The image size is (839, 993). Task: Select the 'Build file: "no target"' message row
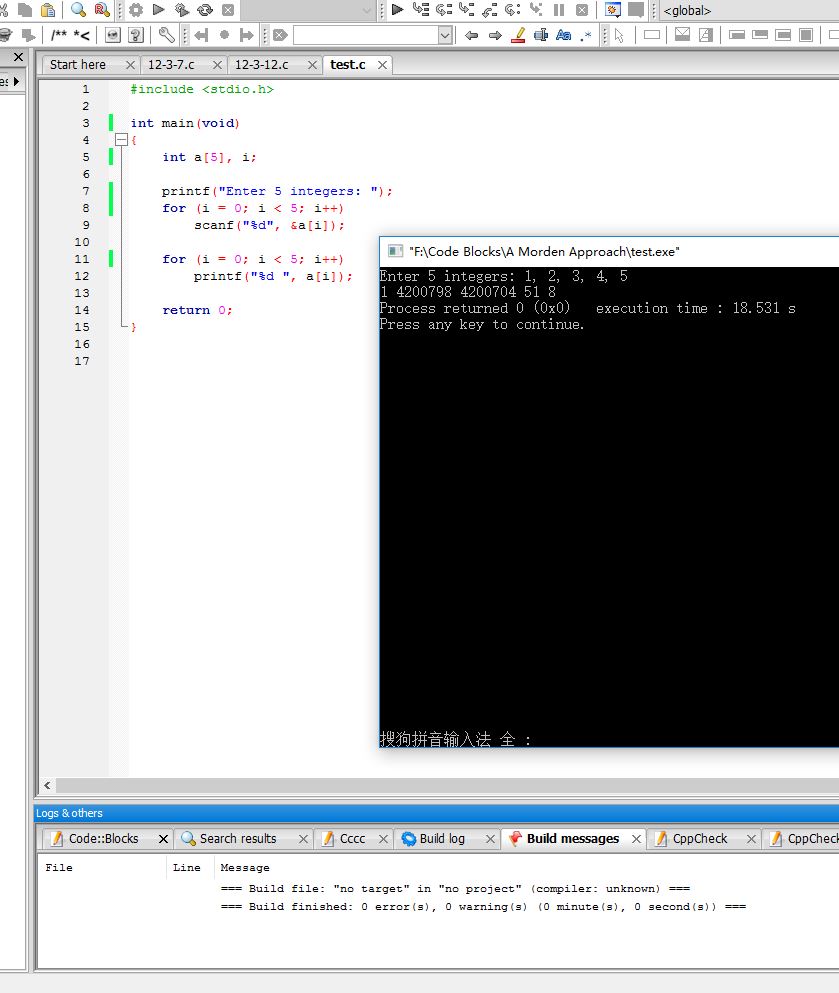[x=455, y=889]
